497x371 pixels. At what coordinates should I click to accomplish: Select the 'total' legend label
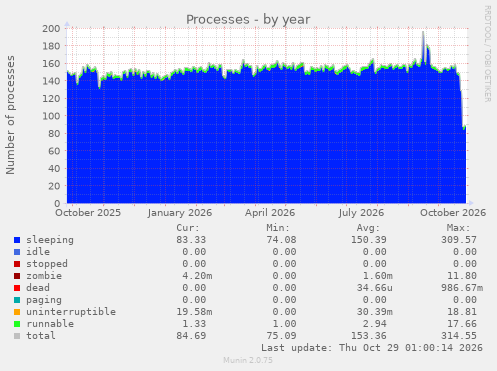(41, 336)
